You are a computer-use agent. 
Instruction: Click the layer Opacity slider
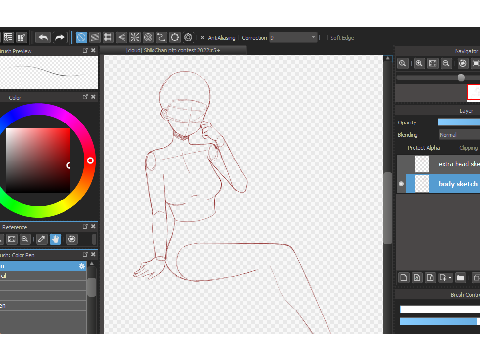click(459, 122)
